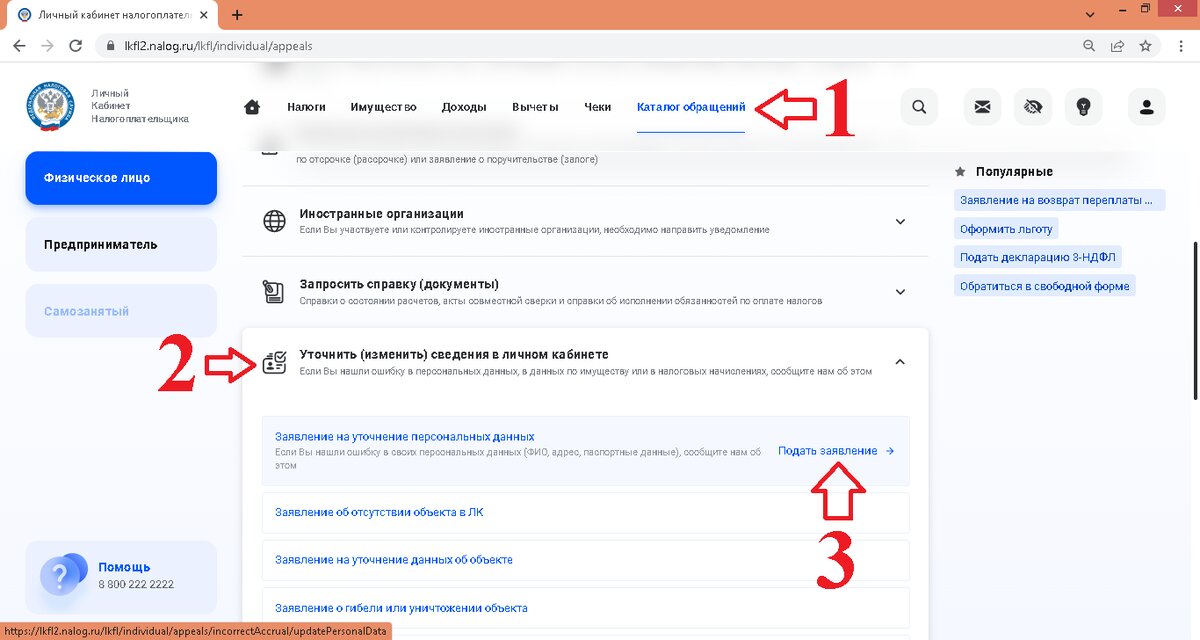Select the Физическое лицо profile

120,178
